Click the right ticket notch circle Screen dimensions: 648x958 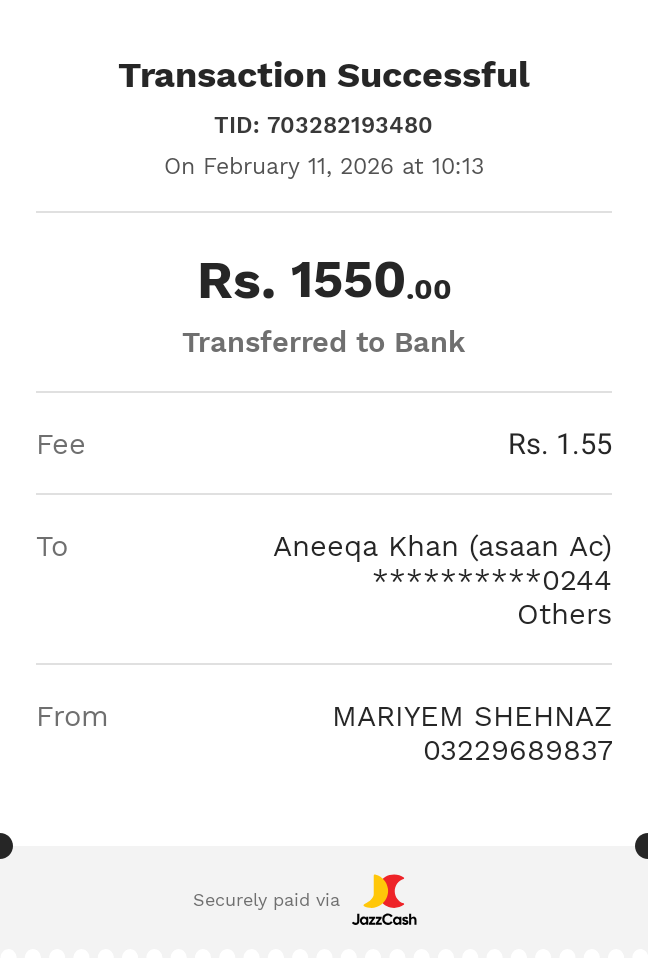[644, 846]
